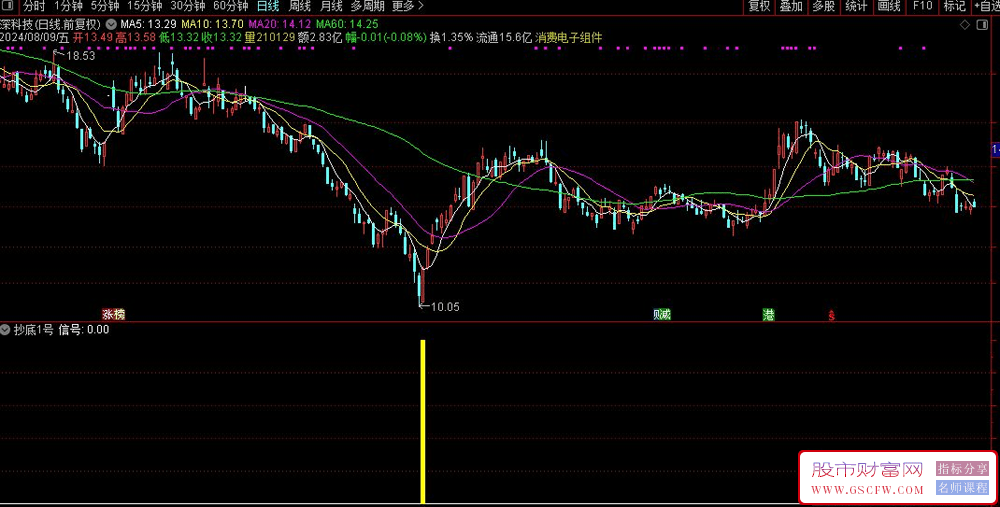Expand the 更多 periods menu
Viewport: 1000px width, 507px height.
[407, 6]
